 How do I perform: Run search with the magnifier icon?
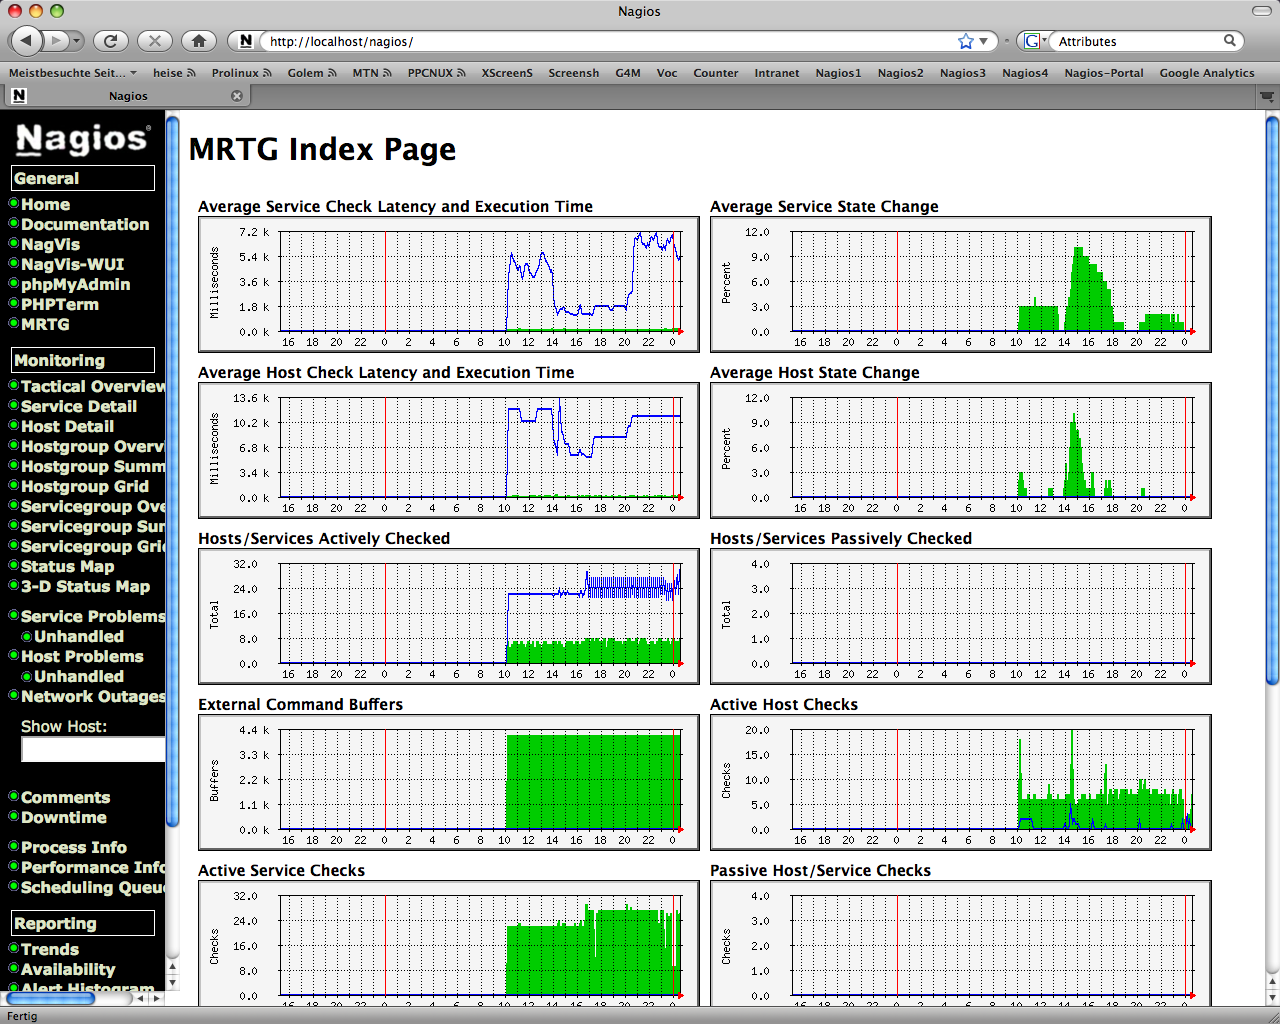[1230, 41]
